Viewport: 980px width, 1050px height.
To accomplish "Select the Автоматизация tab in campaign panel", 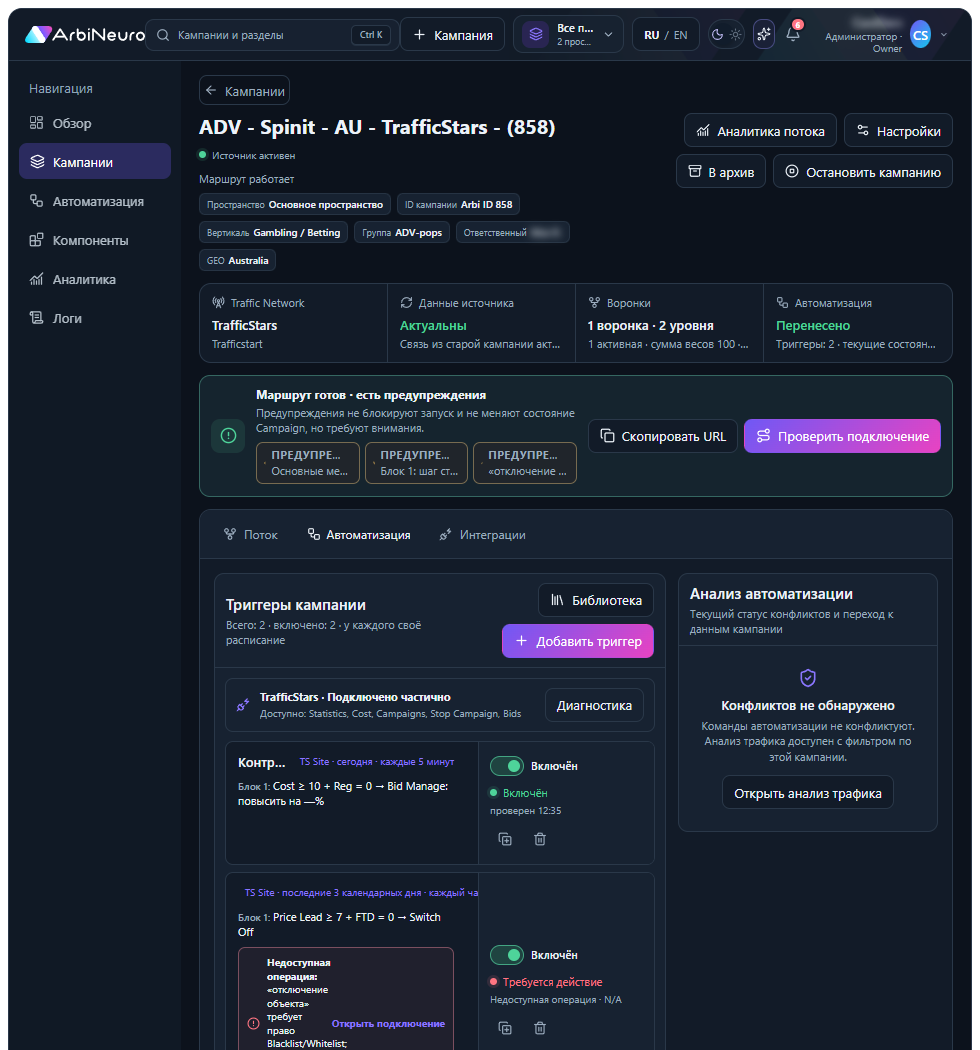I will tap(359, 534).
